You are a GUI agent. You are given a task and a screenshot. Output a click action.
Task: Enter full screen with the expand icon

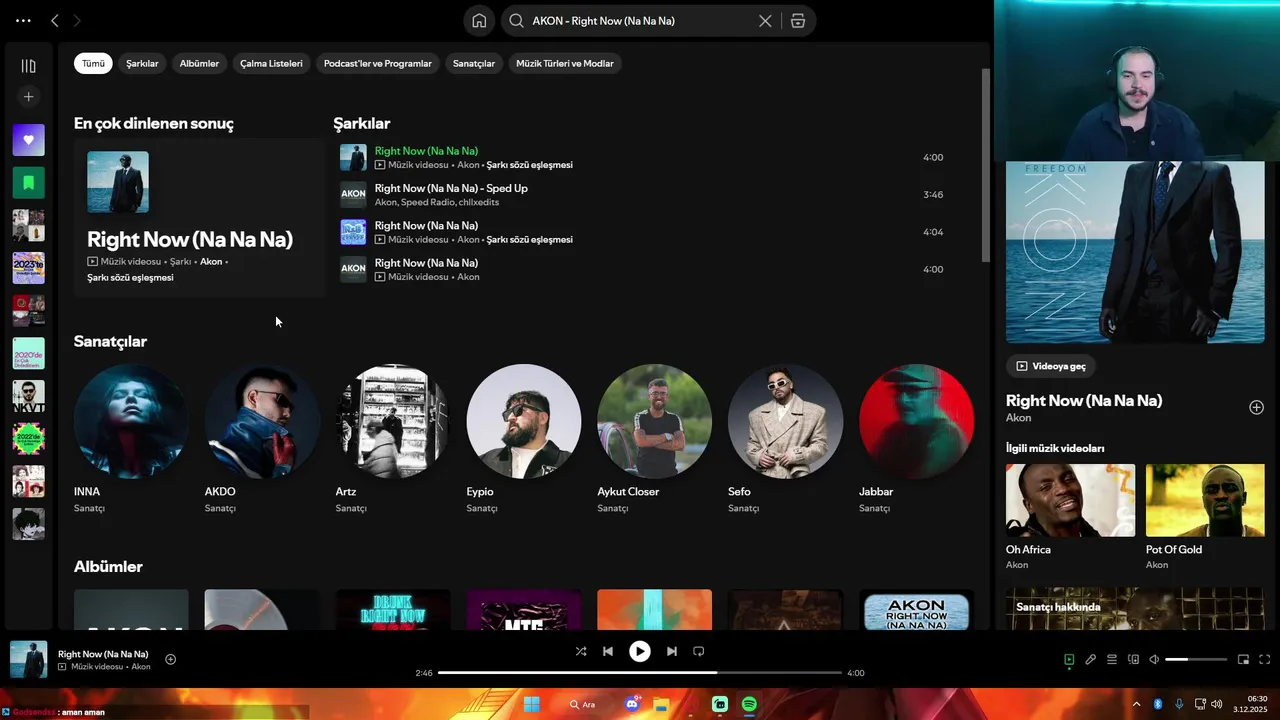coord(1265,659)
